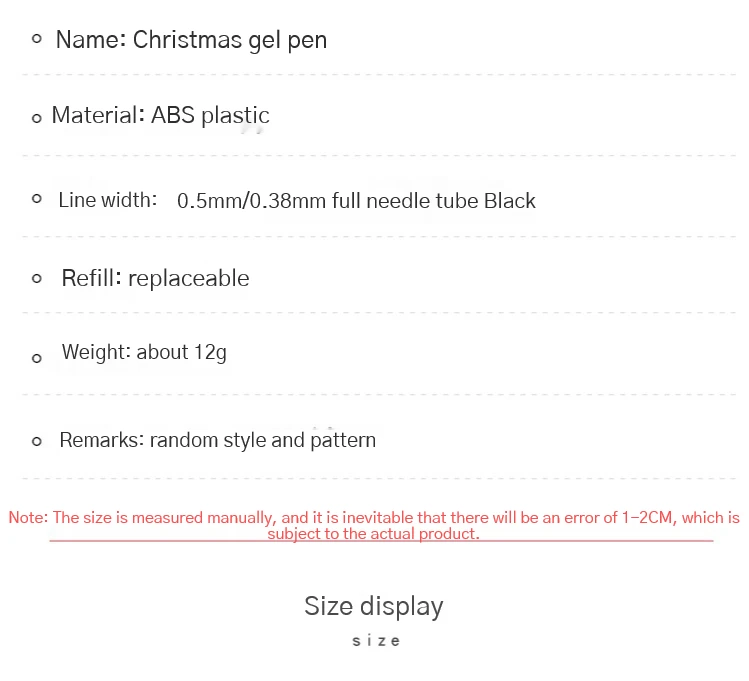
Task: Select the "Material: ABS plastic" text
Action: tap(160, 116)
